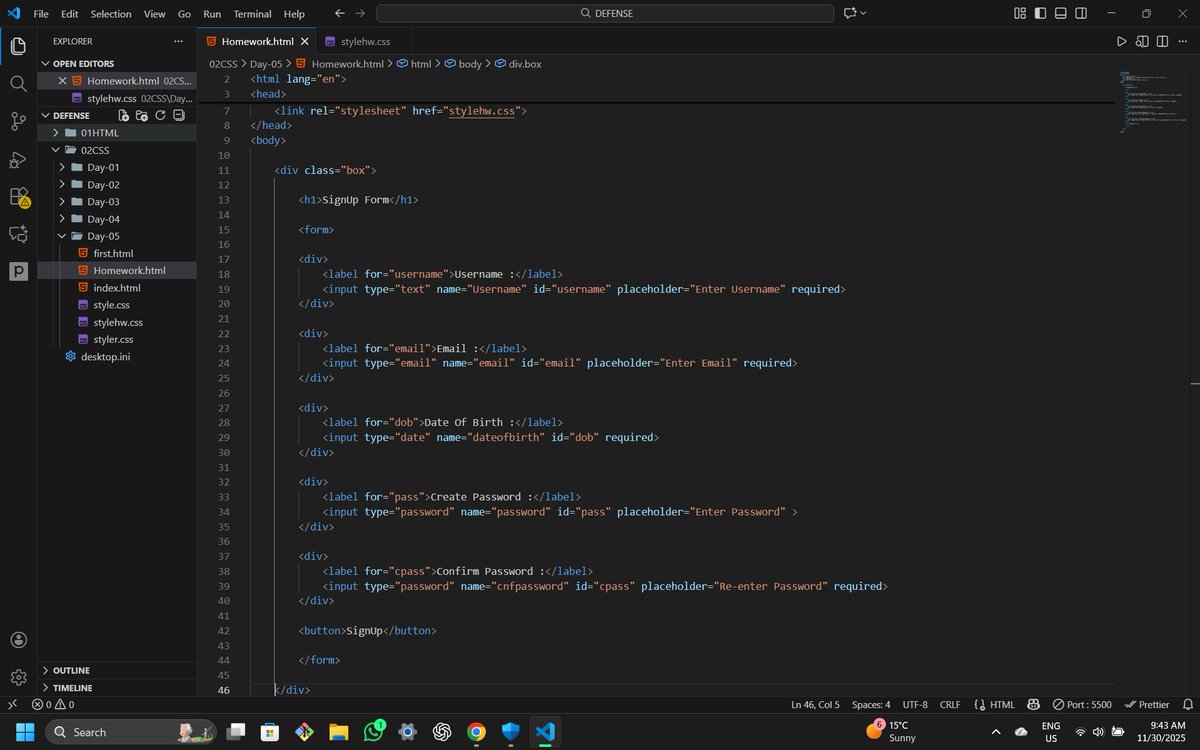Click New Folder icon in DEFENSE header

tap(141, 116)
